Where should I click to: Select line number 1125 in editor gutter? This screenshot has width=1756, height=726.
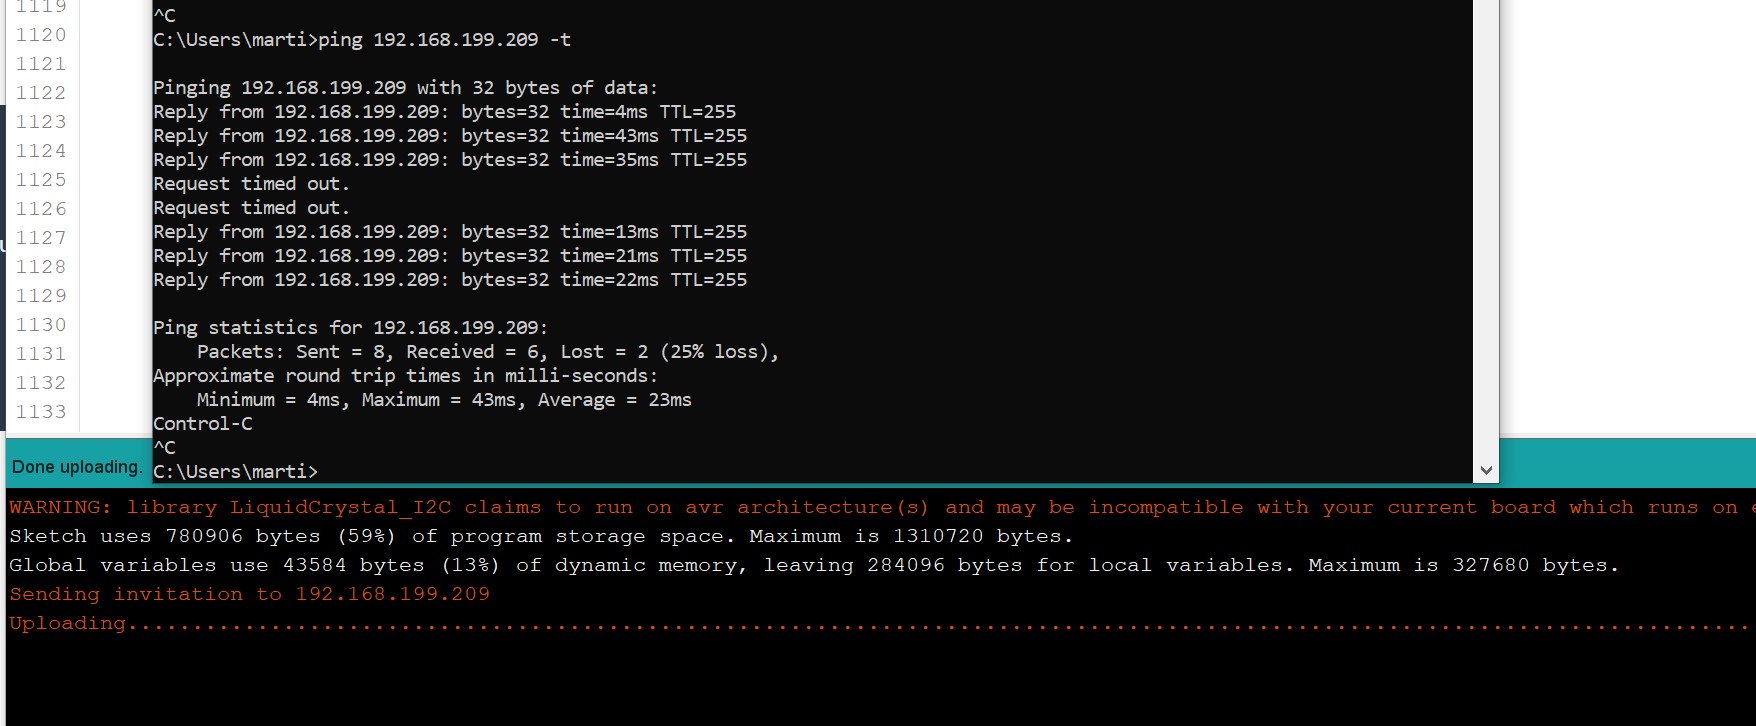(x=41, y=180)
